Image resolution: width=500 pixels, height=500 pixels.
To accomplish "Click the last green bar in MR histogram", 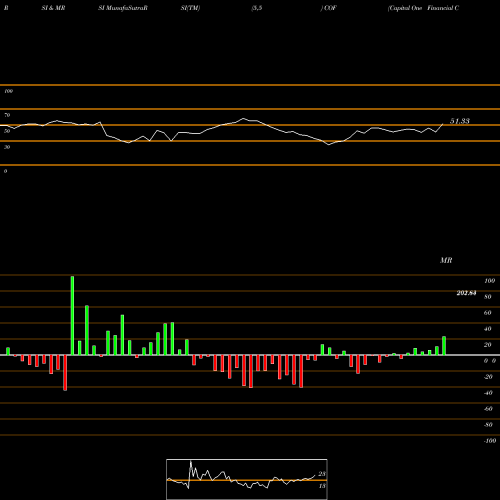I will (x=444, y=346).
